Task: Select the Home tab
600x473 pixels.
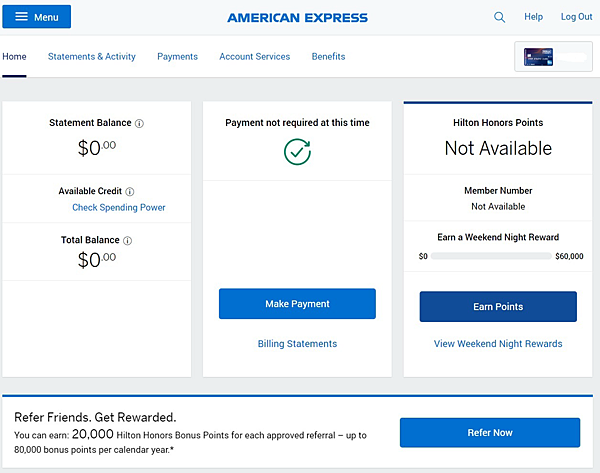Action: coord(14,57)
